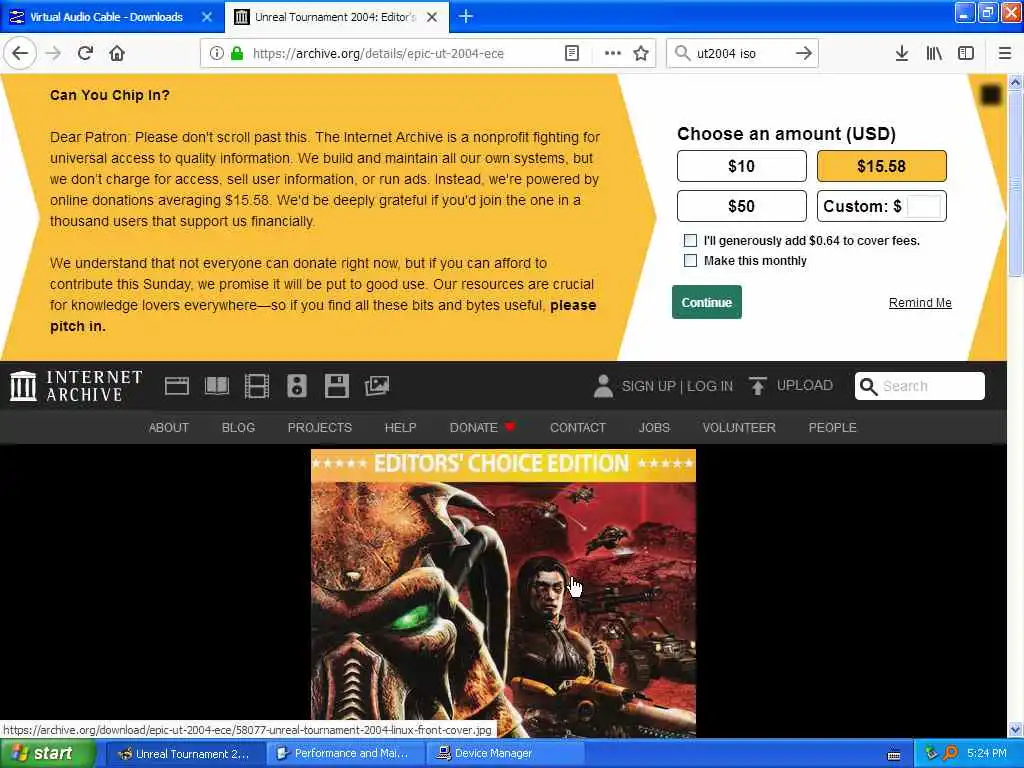The width and height of the screenshot is (1024, 768).
Task: Open the DONATE menu item
Action: 482,427
